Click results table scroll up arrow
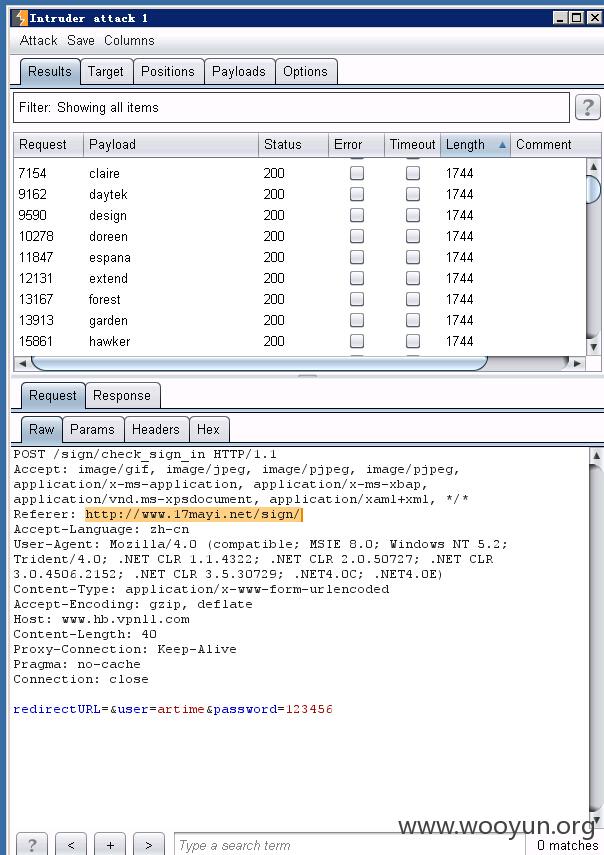Image resolution: width=604 pixels, height=855 pixels. pos(594,166)
